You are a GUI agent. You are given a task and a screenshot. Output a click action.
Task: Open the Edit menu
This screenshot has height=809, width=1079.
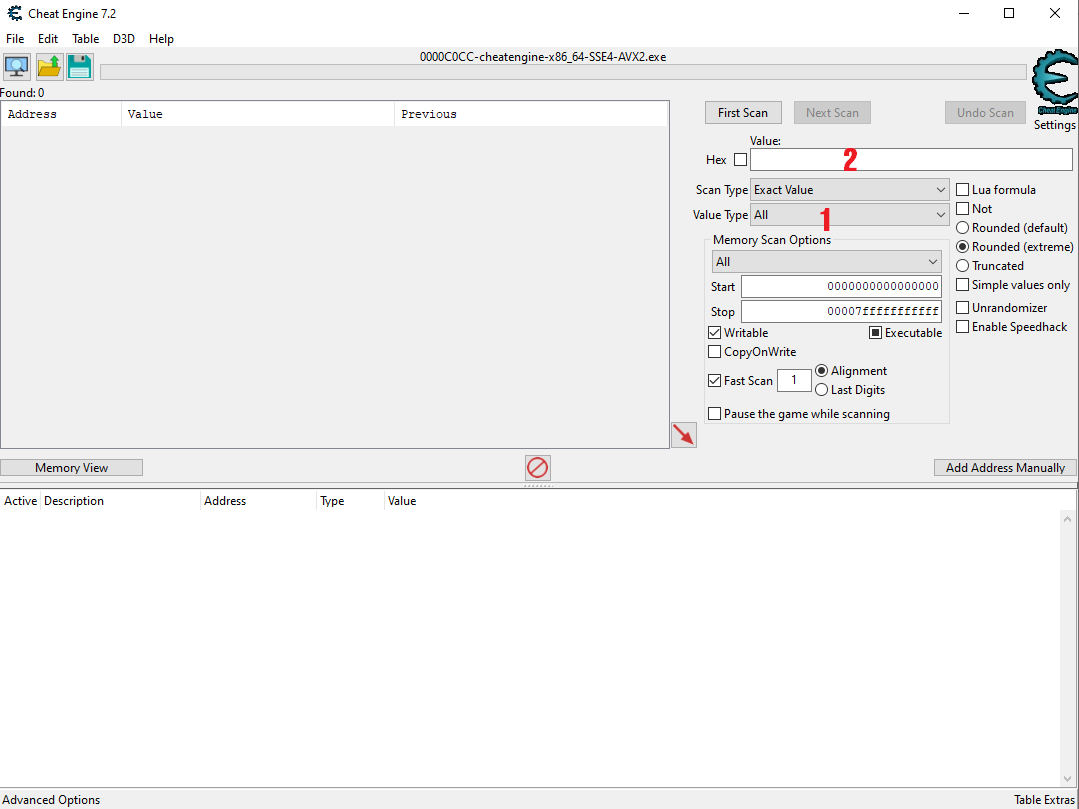(x=47, y=39)
